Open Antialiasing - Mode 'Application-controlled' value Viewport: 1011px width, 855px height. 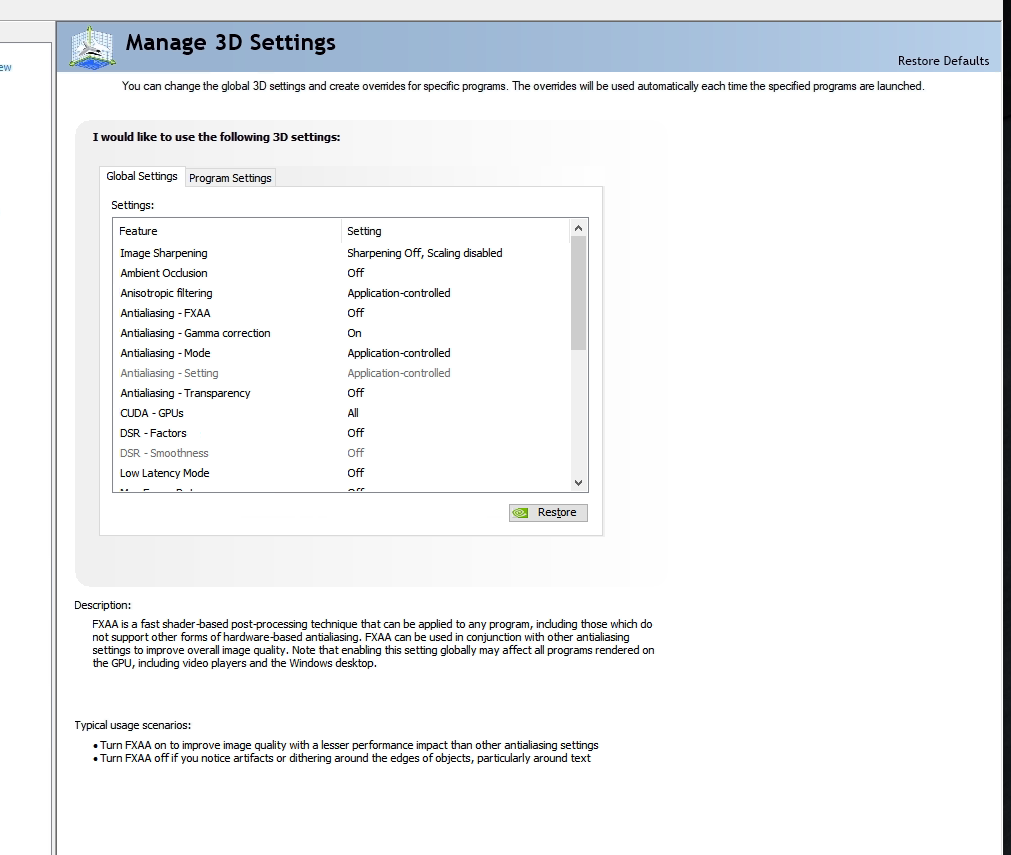(x=399, y=353)
